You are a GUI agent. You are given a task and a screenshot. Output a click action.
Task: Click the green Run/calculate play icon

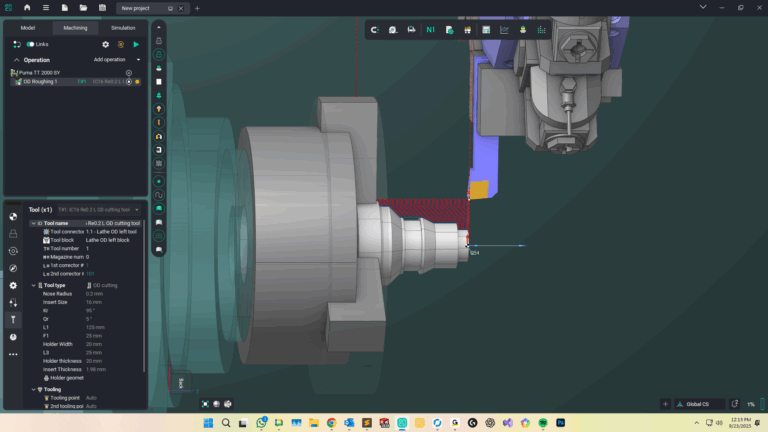pos(136,44)
